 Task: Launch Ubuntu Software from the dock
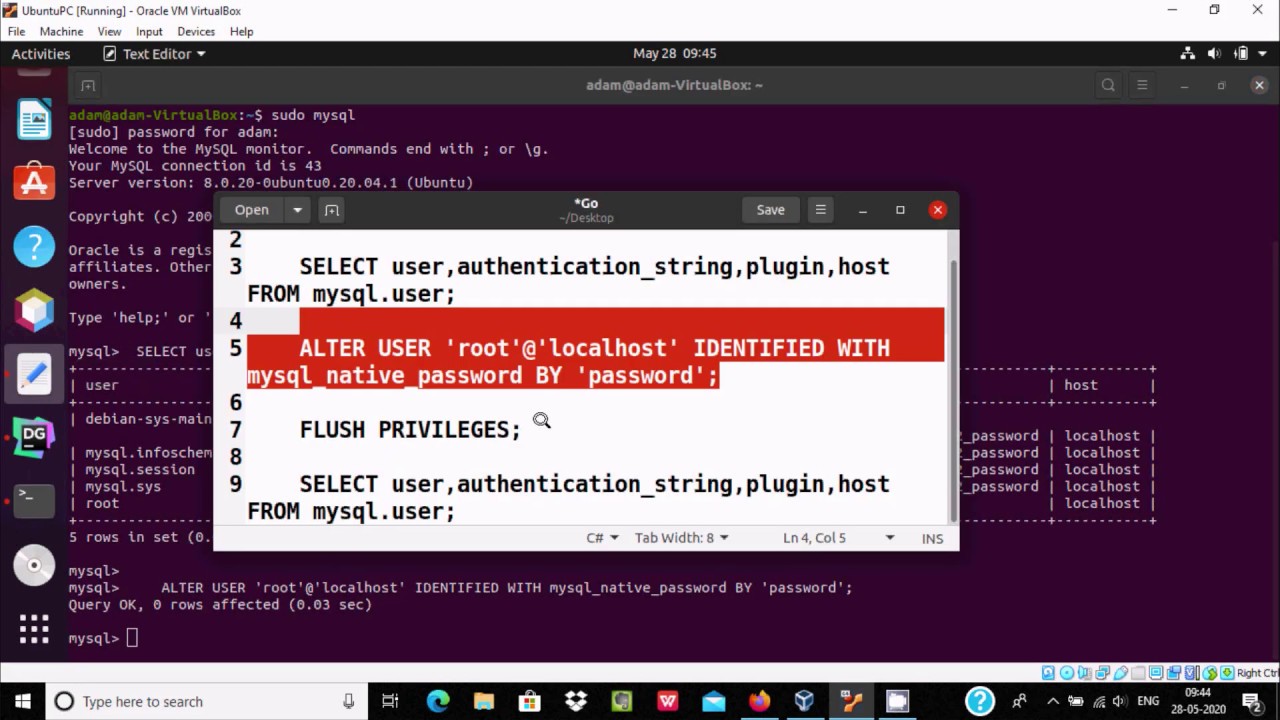tap(34, 182)
